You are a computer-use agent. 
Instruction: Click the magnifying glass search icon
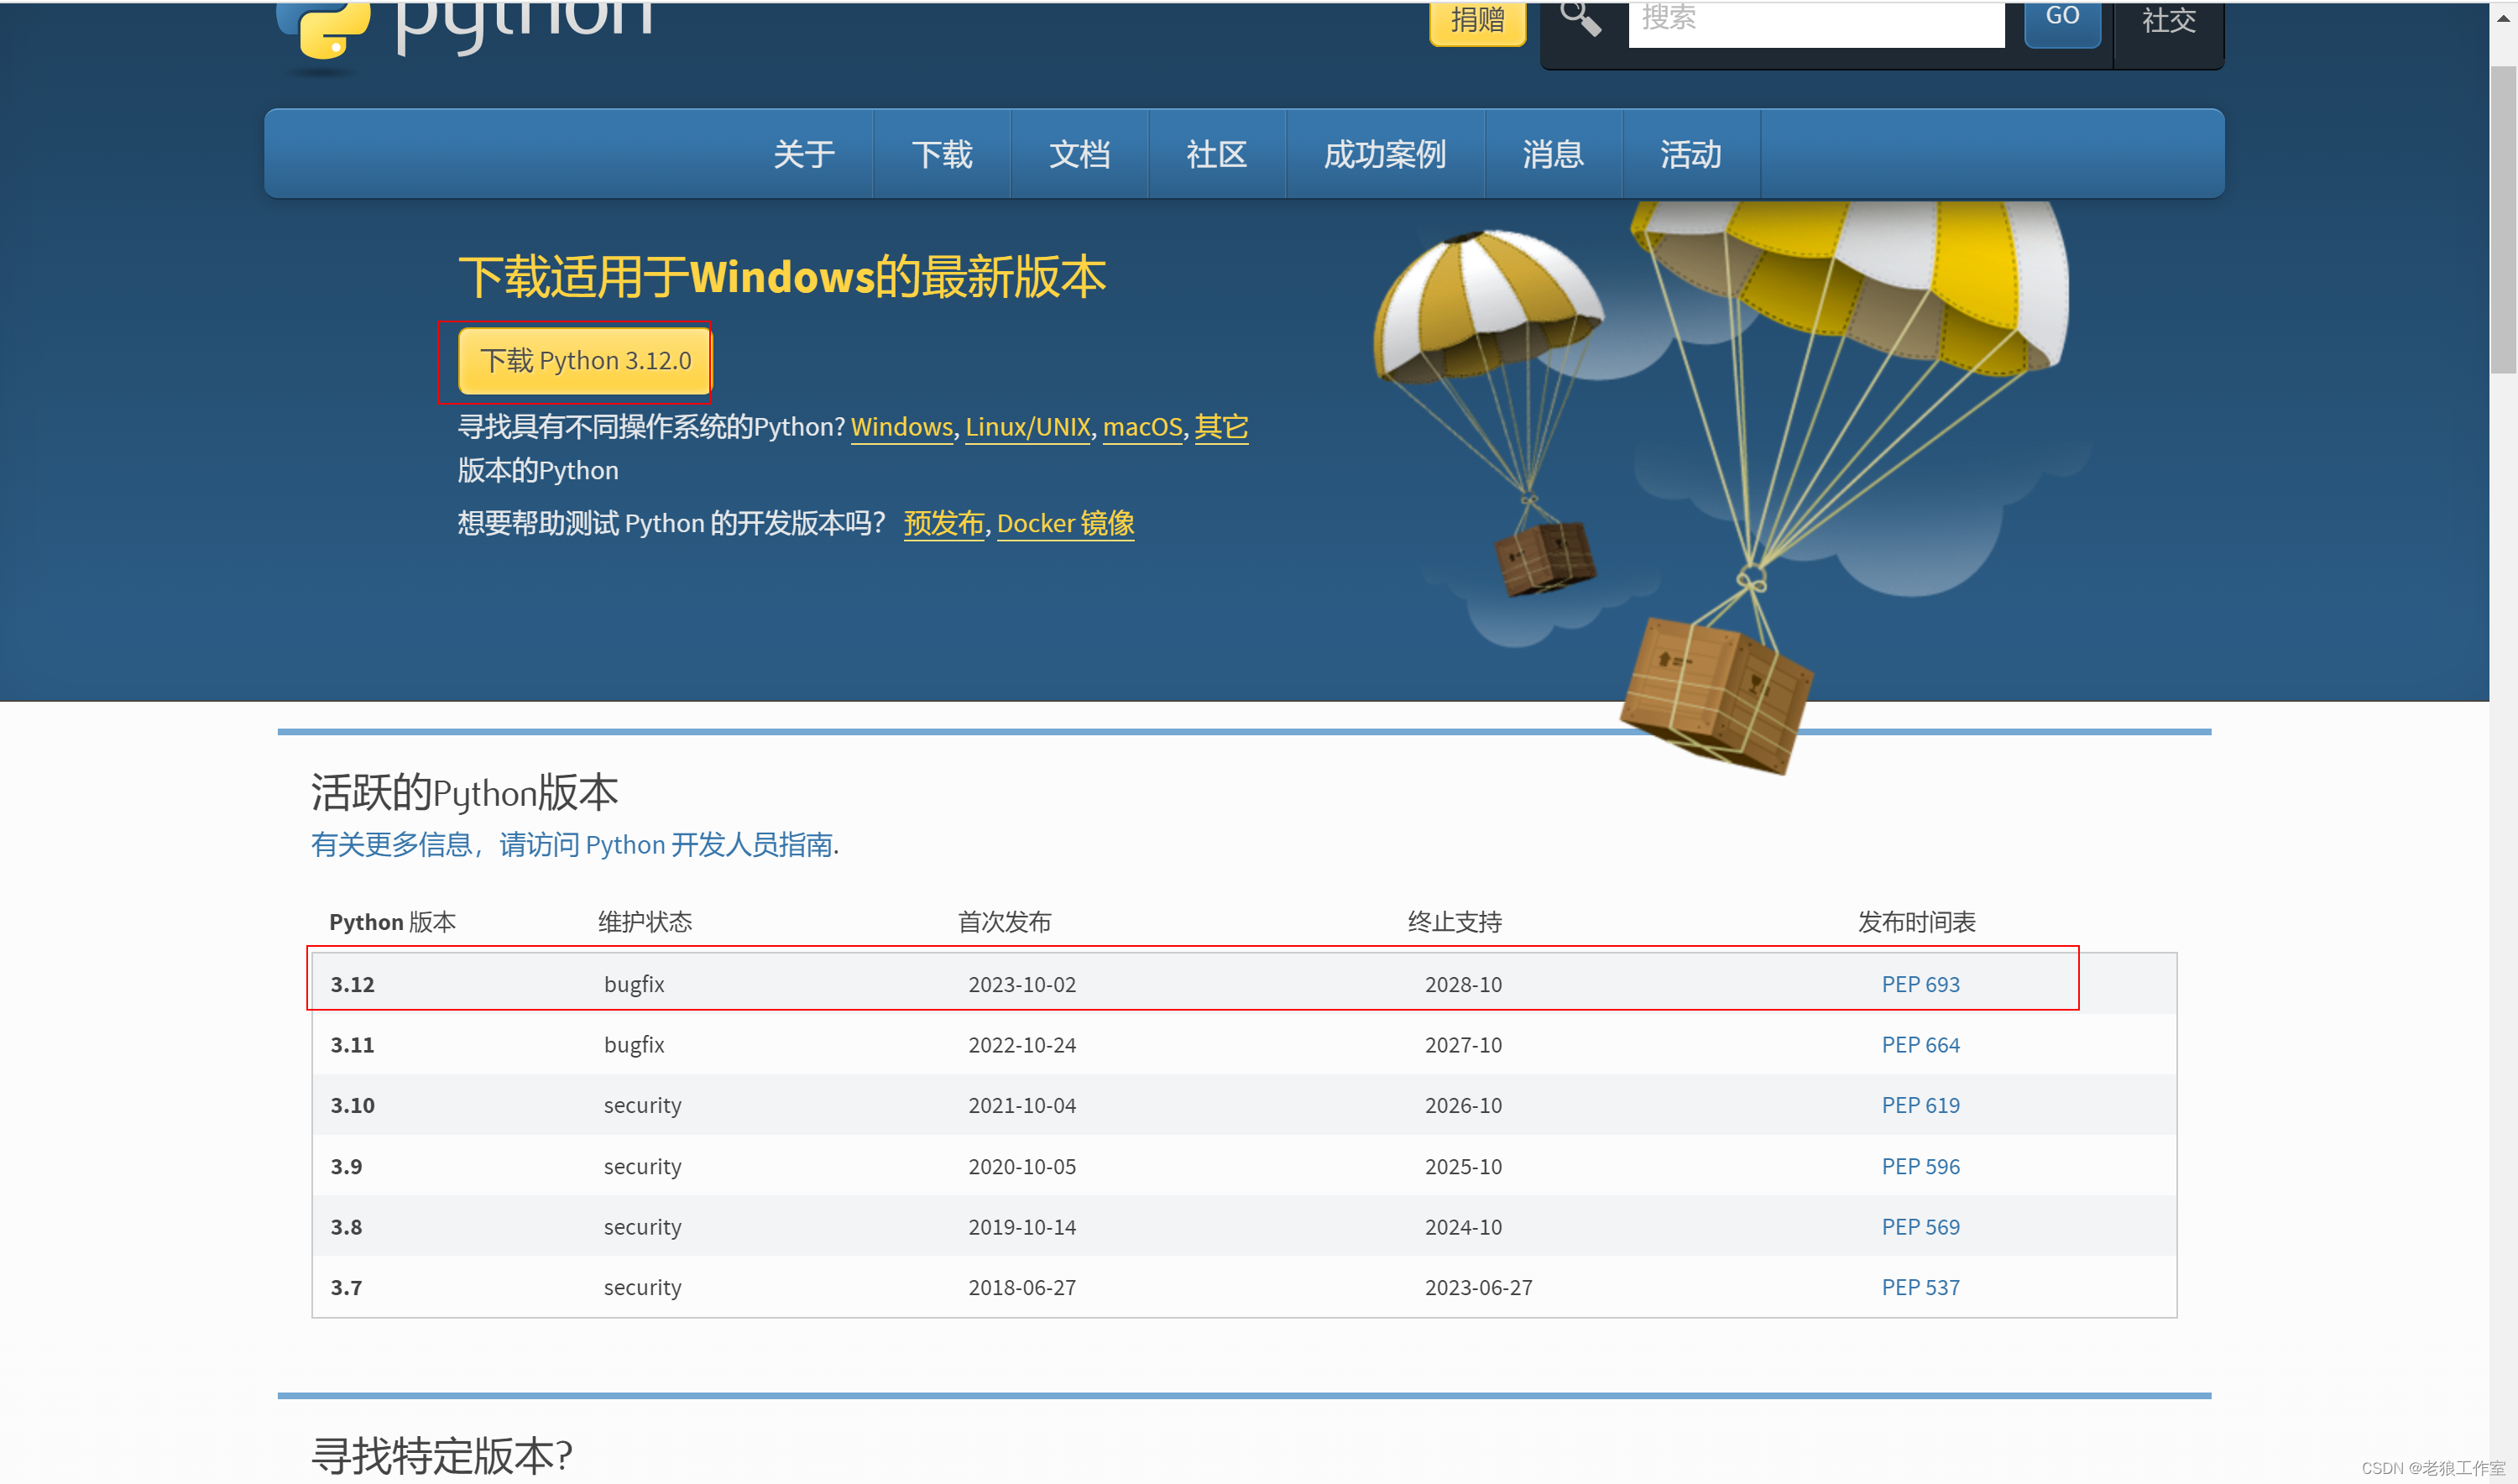tap(1580, 18)
